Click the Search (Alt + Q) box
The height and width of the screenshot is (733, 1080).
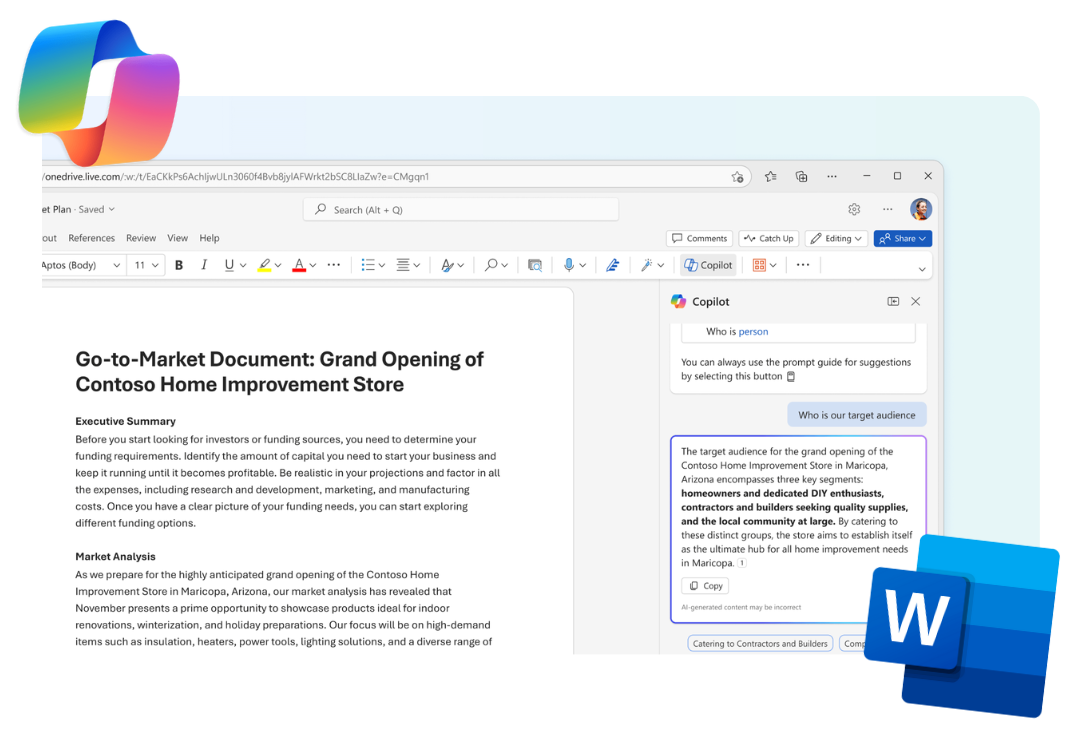[x=461, y=209]
